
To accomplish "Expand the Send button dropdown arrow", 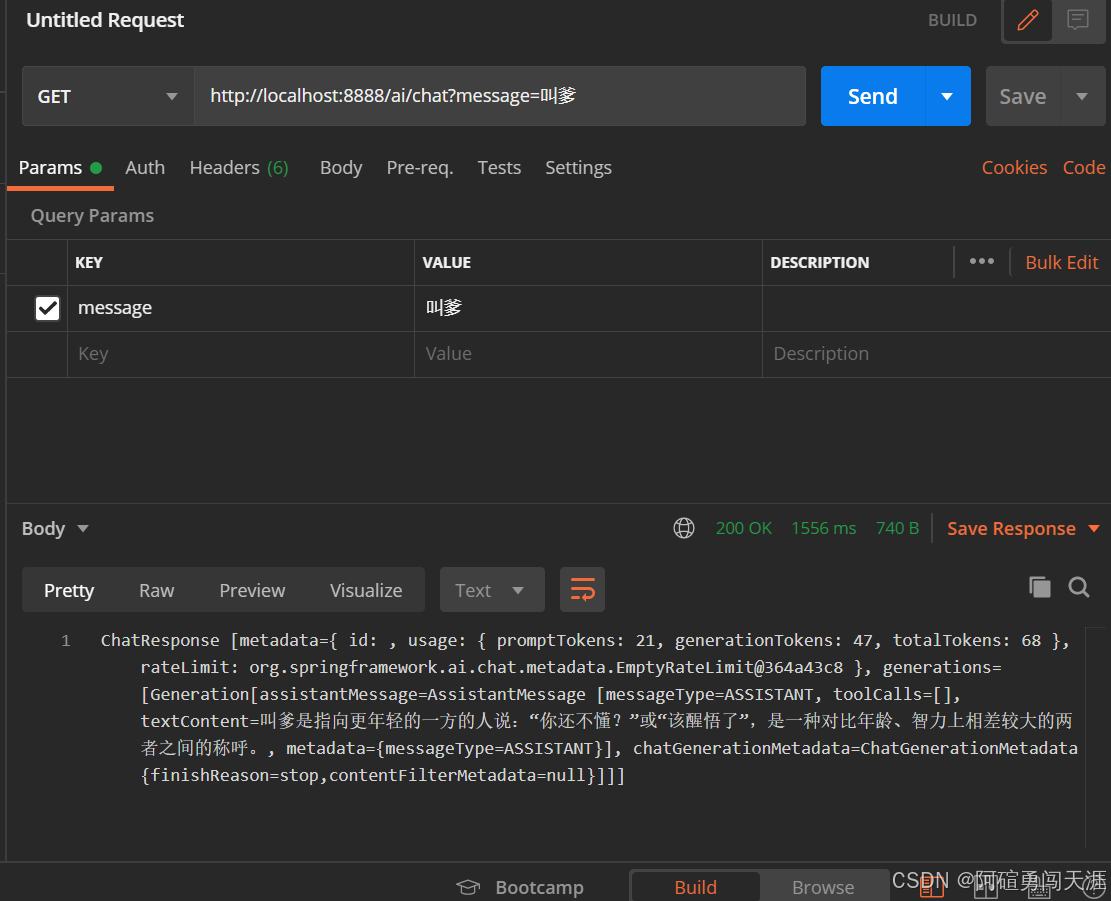I will pos(947,96).
